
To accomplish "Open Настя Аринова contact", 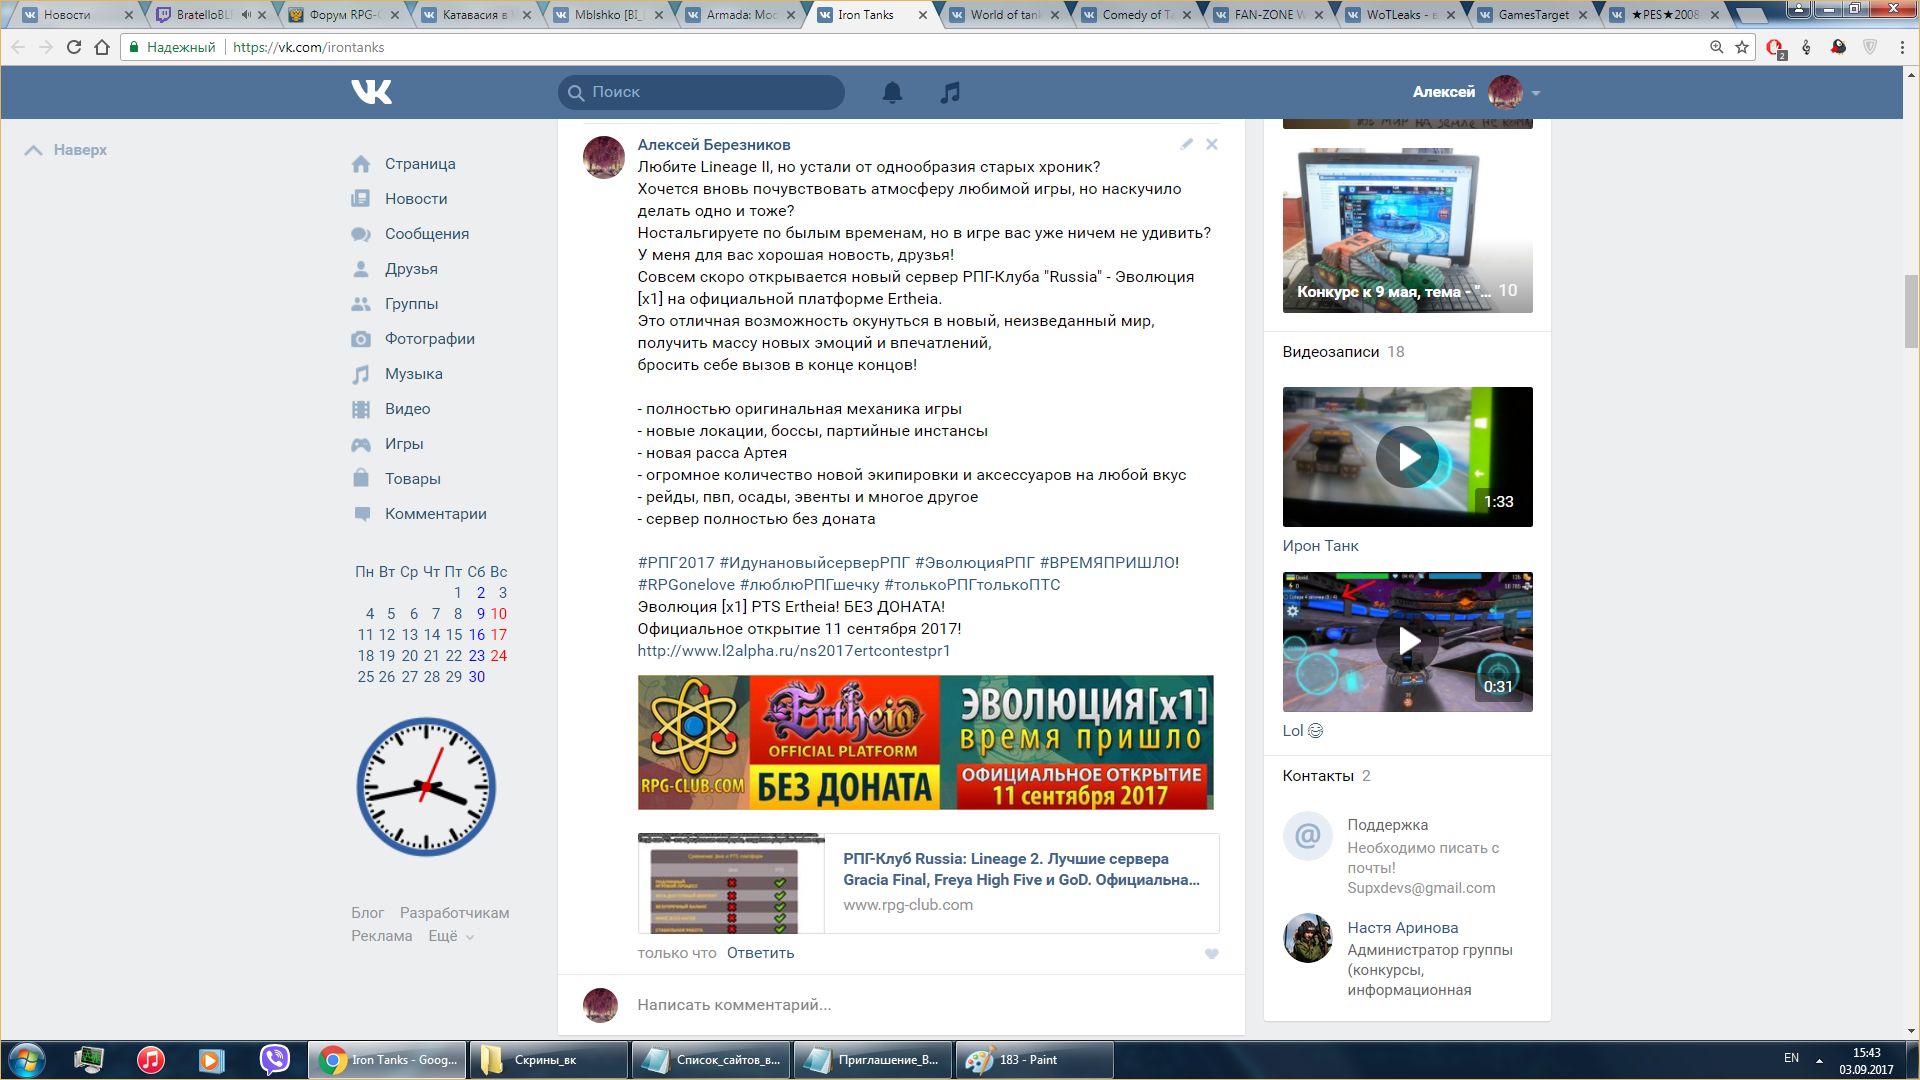I will pos(1402,928).
